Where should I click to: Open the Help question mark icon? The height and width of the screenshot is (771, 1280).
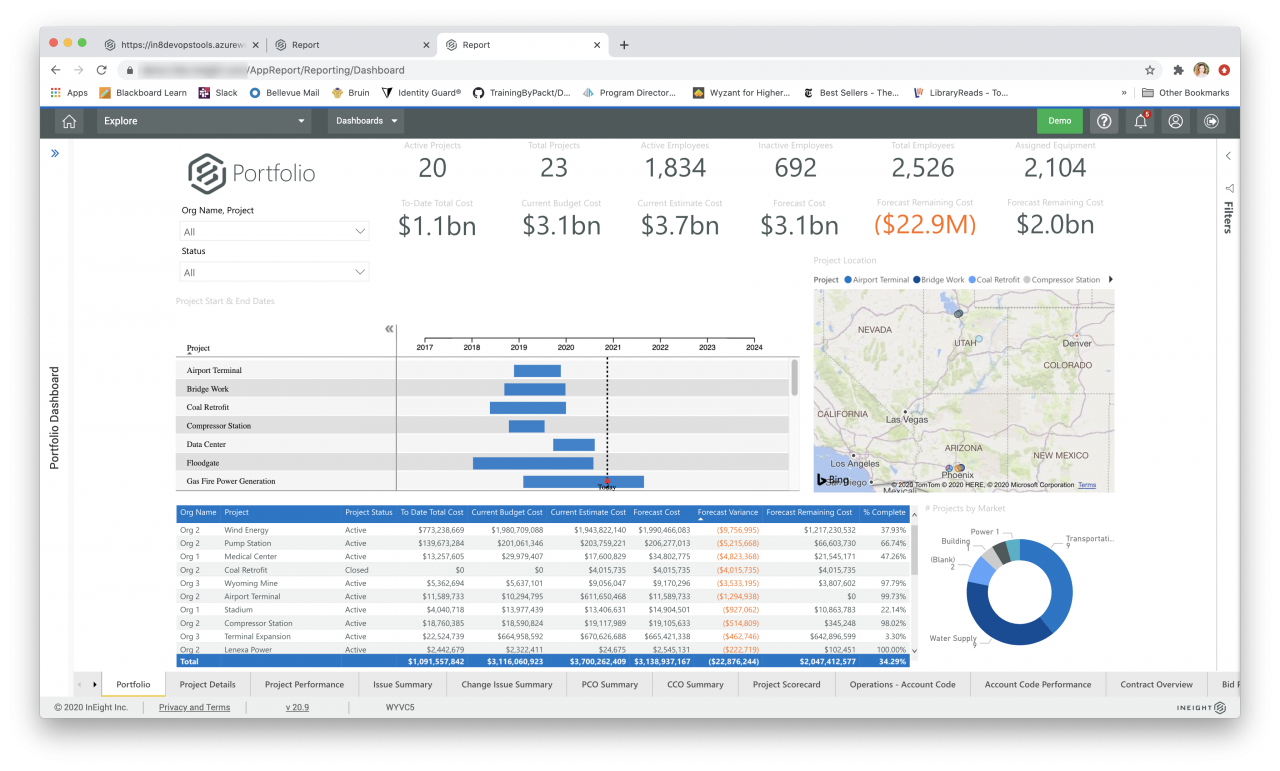click(1104, 121)
